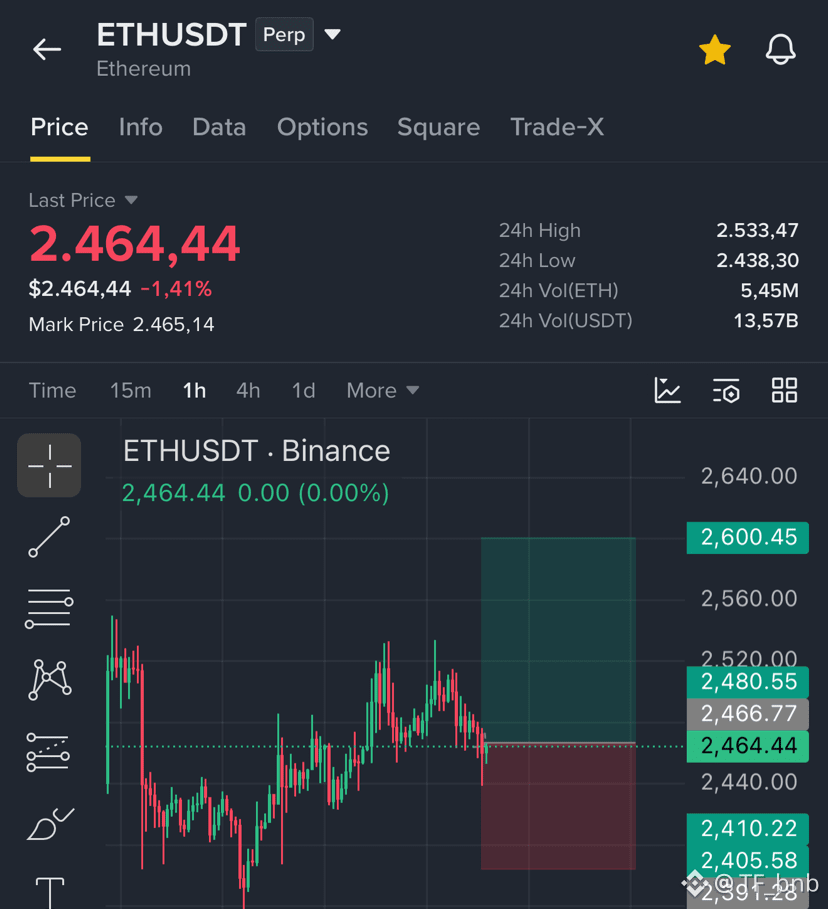Select the 1h interval
This screenshot has width=828, height=909.
click(x=195, y=391)
